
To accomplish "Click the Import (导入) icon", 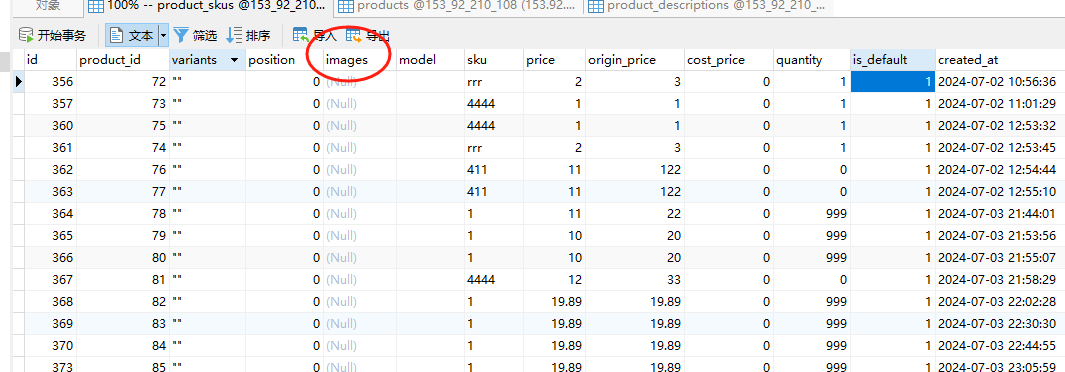I will point(300,35).
